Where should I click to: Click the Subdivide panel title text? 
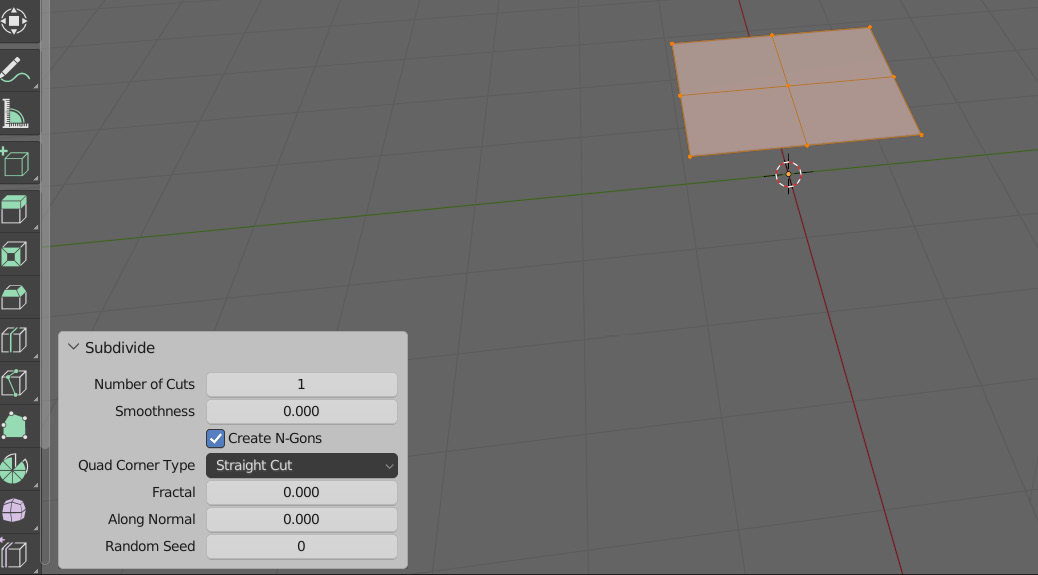[120, 347]
